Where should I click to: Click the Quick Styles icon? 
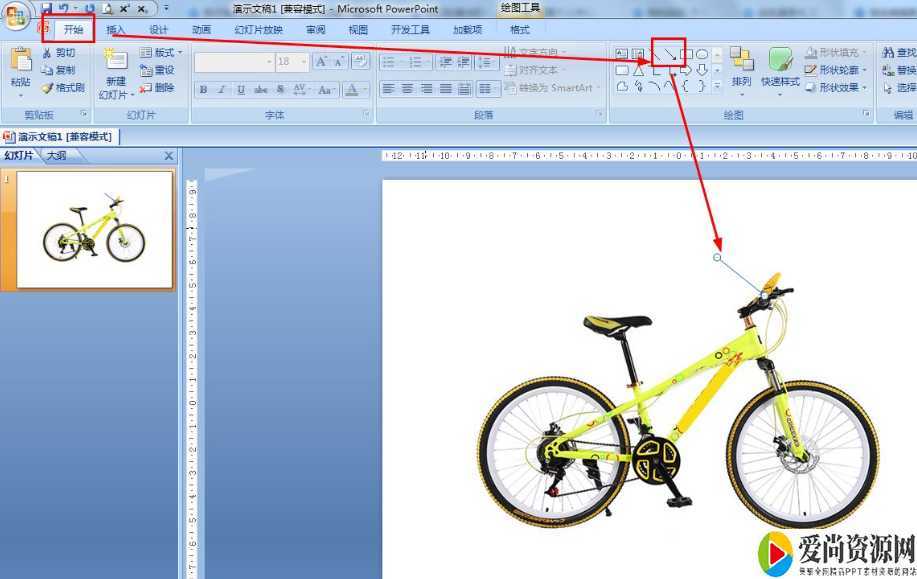(x=780, y=60)
